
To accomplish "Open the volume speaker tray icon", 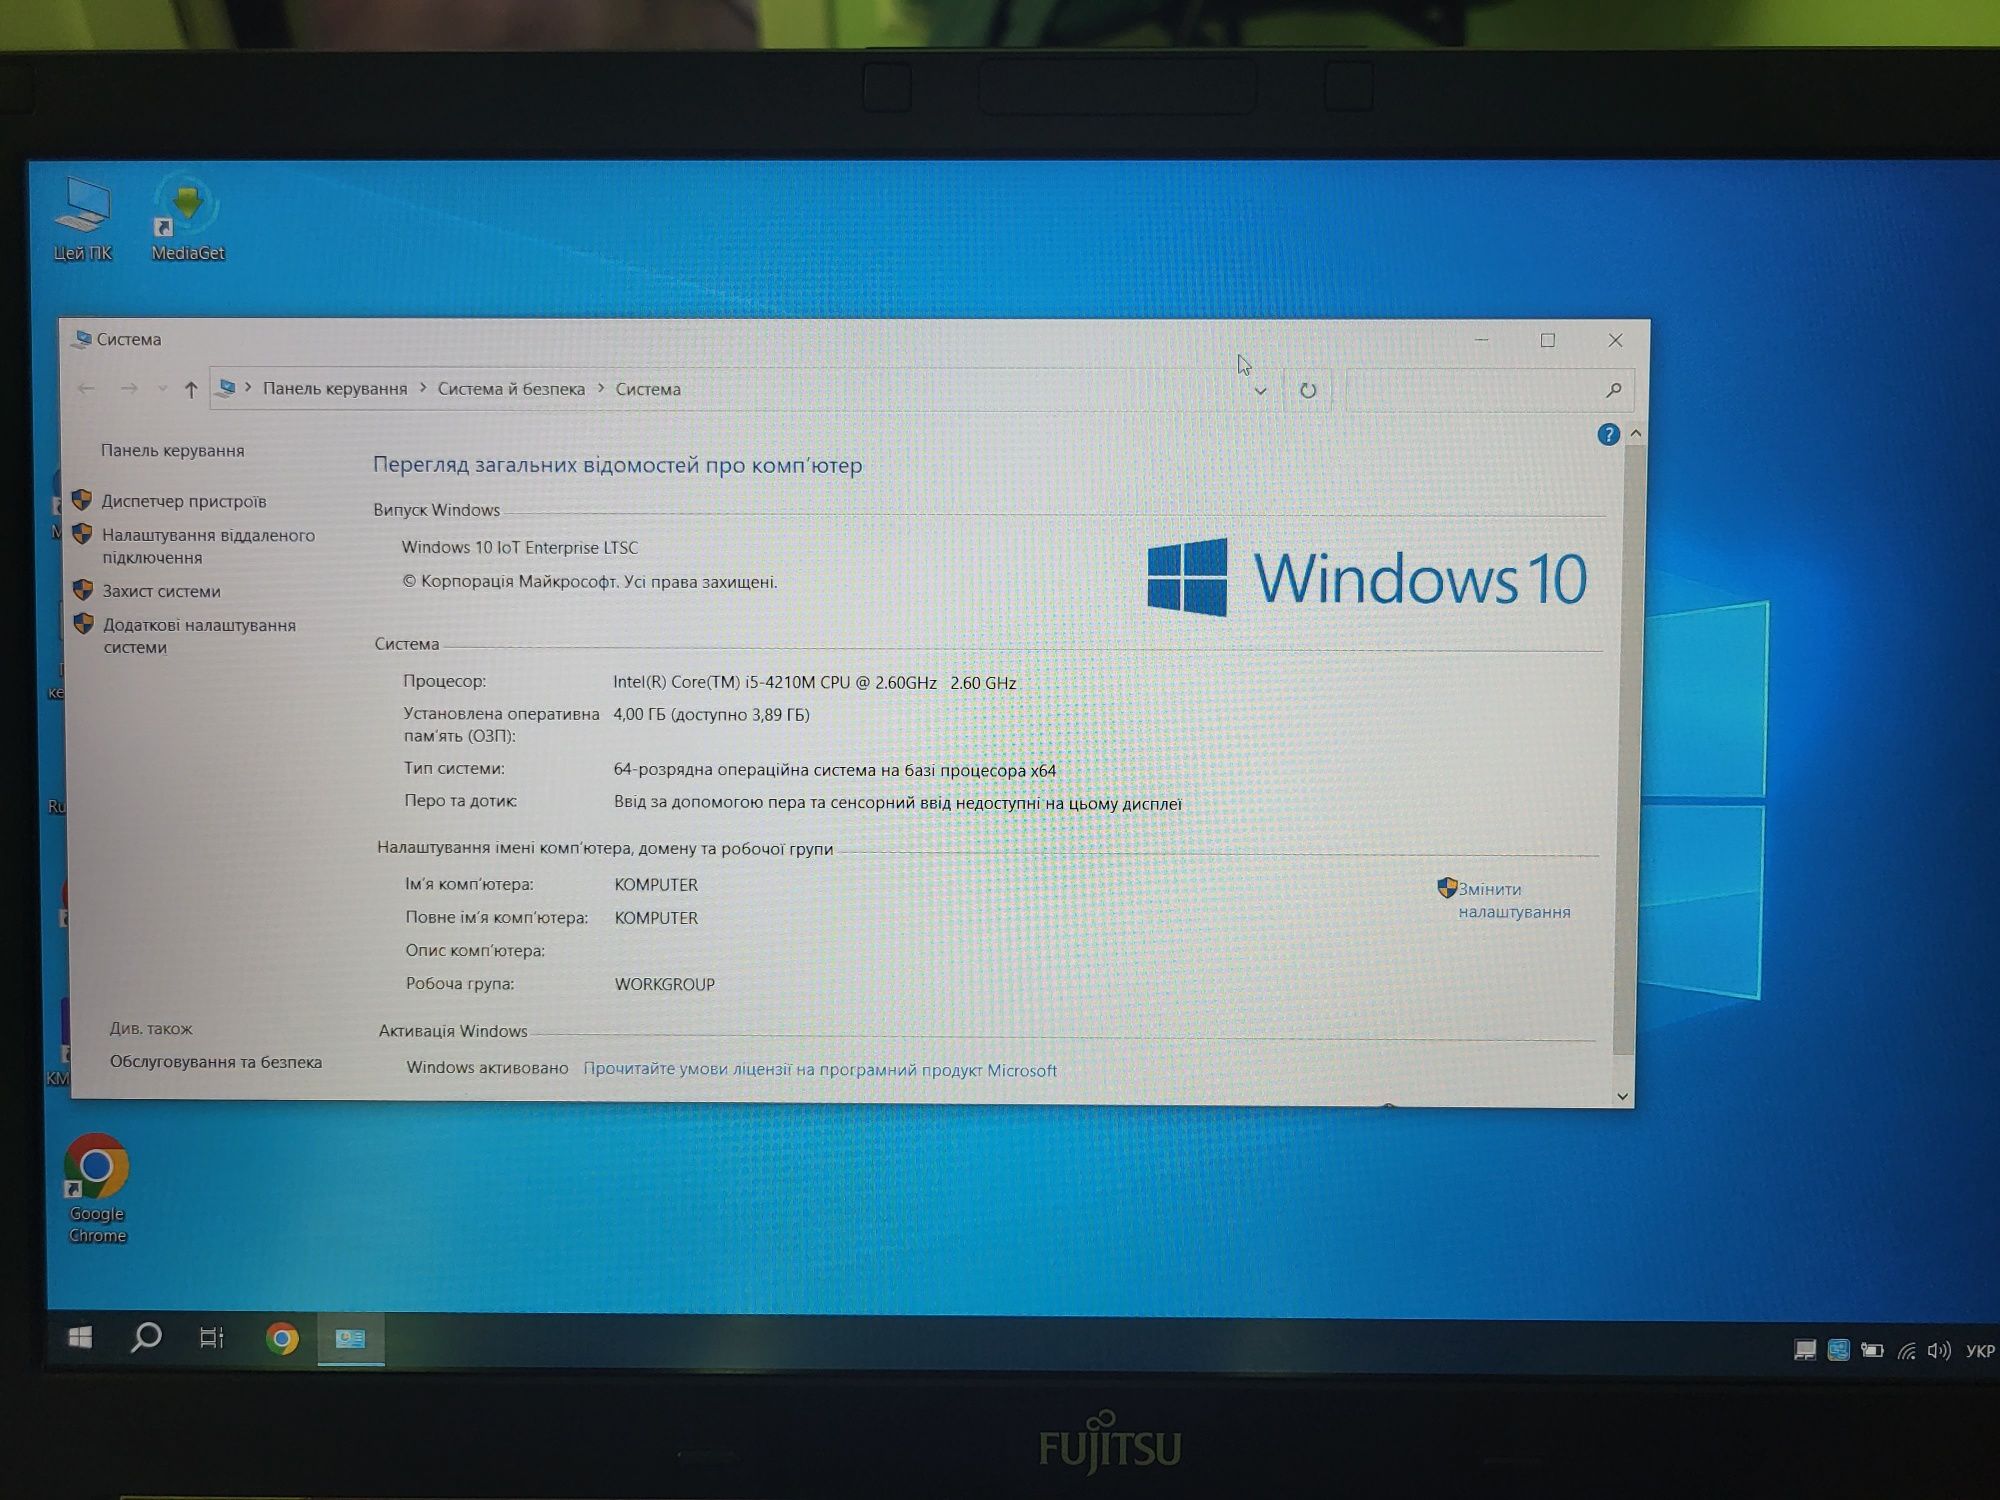I will pos(1939,1351).
